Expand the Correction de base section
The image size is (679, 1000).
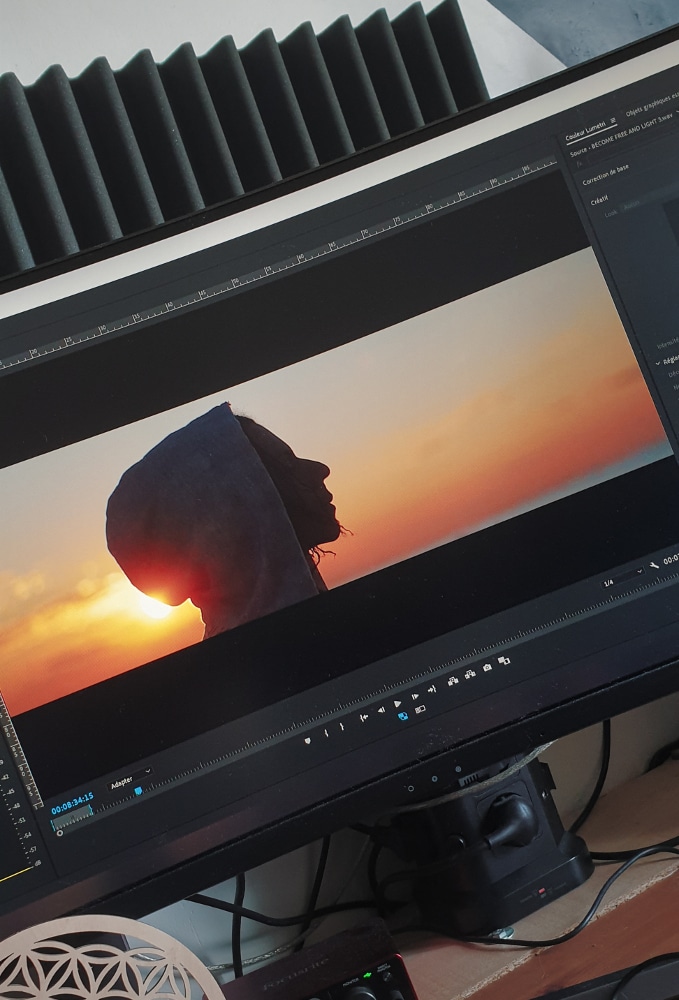(x=605, y=174)
